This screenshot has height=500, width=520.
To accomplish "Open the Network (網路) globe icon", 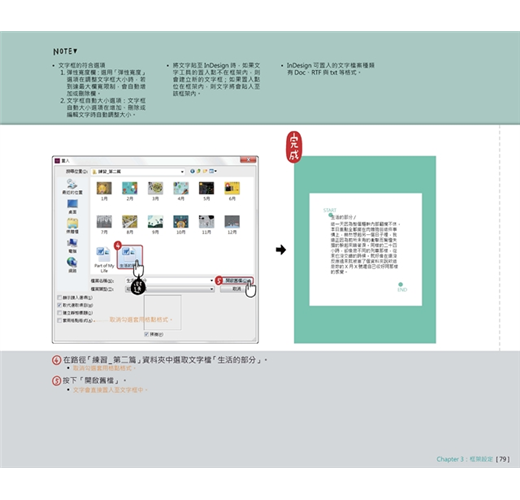I will click(x=72, y=265).
